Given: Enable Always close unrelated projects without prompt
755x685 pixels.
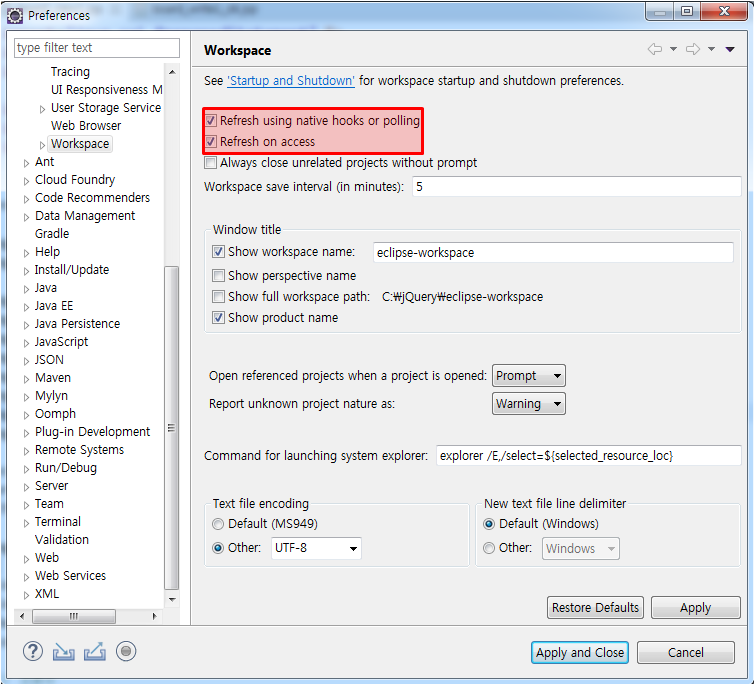Looking at the screenshot, I should (x=210, y=163).
